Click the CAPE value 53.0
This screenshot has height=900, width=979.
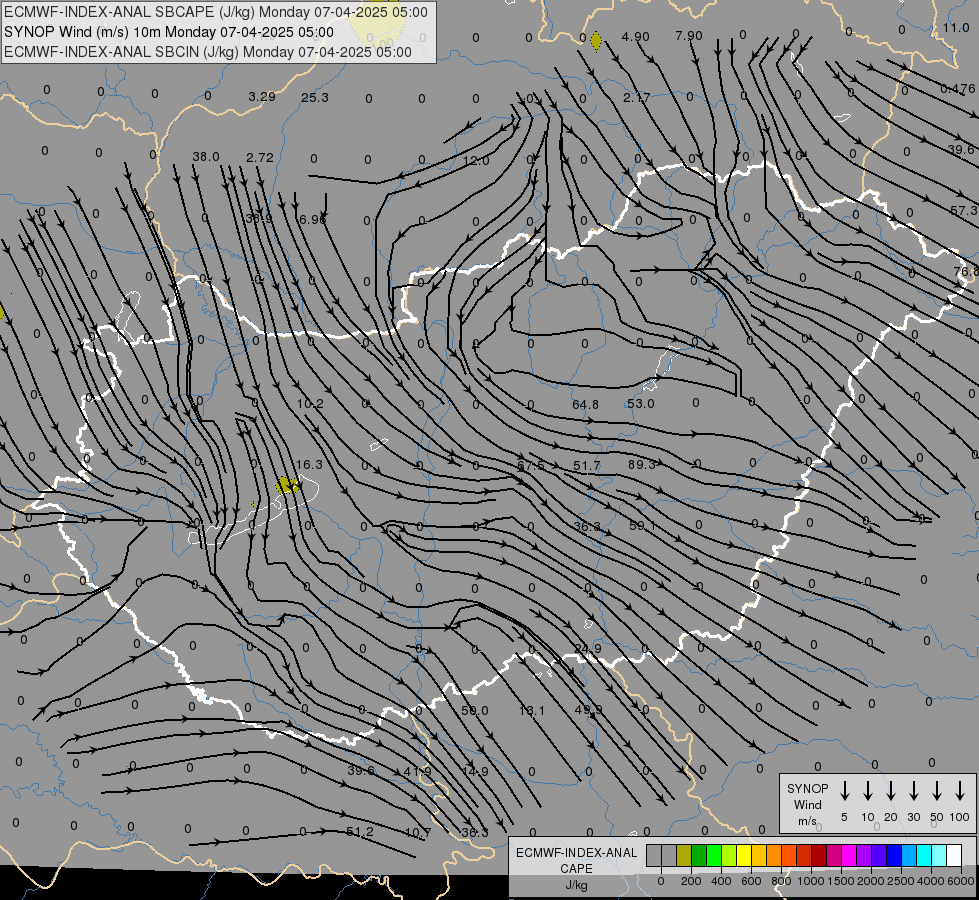click(641, 403)
